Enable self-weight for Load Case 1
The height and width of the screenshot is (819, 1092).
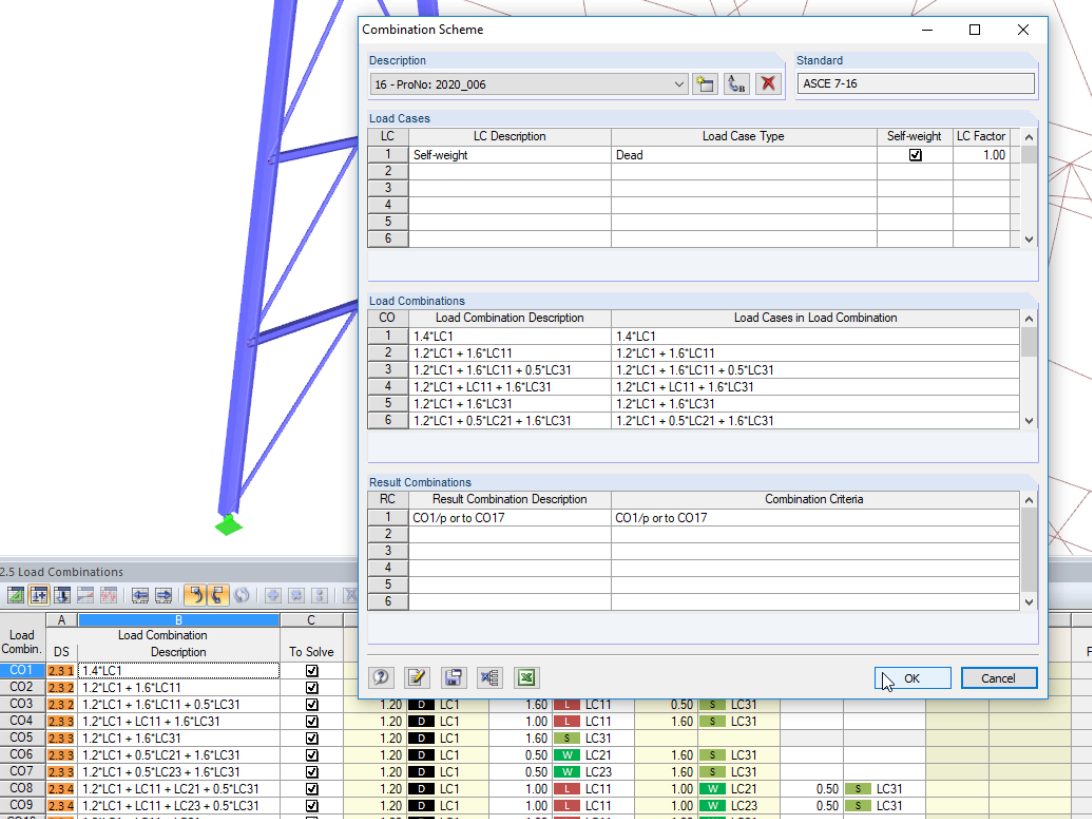coord(914,154)
